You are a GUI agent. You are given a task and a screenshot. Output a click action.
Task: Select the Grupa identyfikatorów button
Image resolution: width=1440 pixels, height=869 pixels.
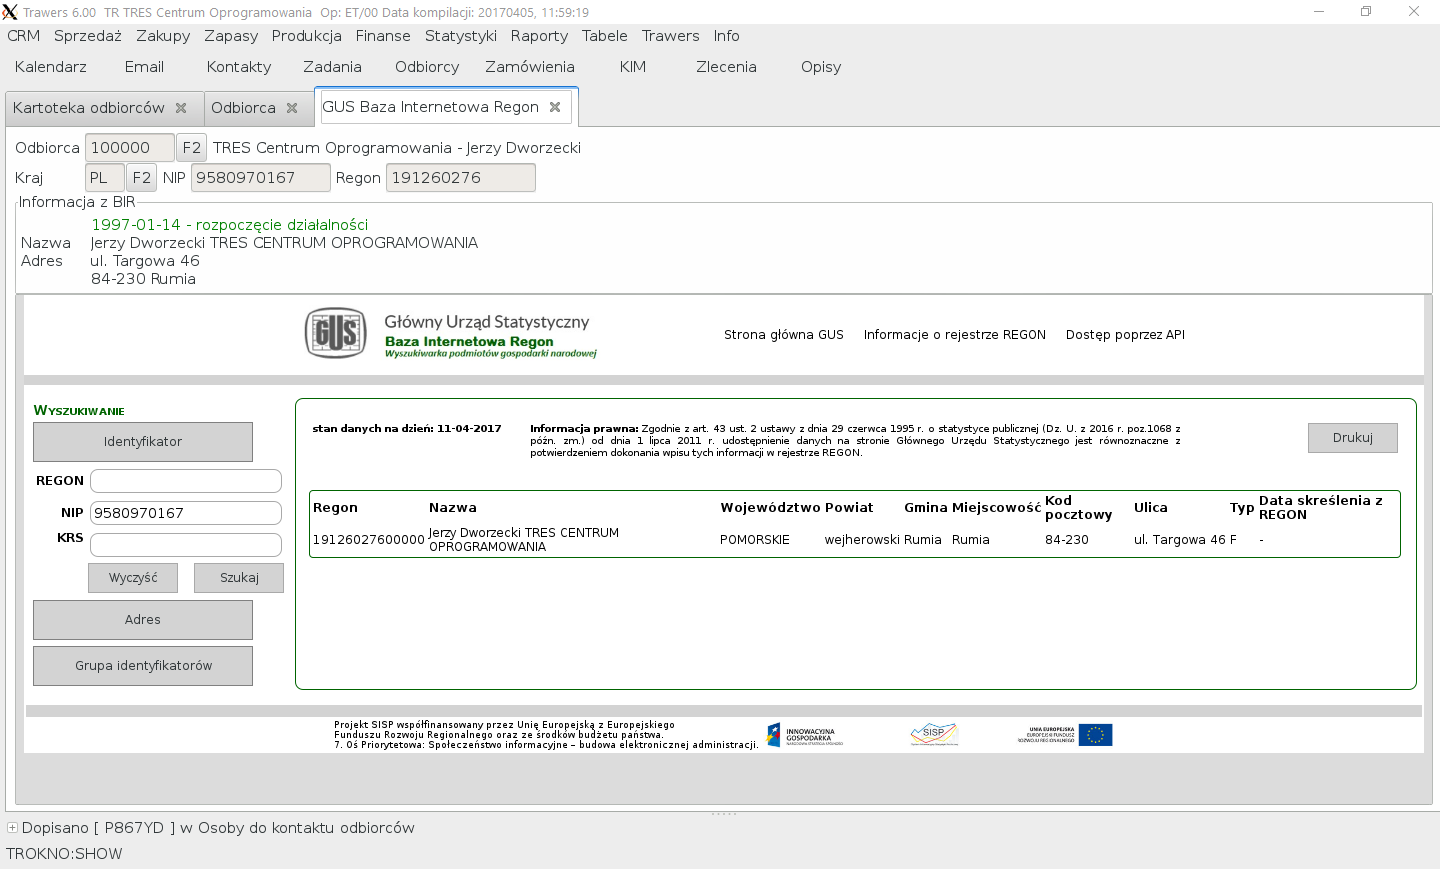pyautogui.click(x=143, y=666)
